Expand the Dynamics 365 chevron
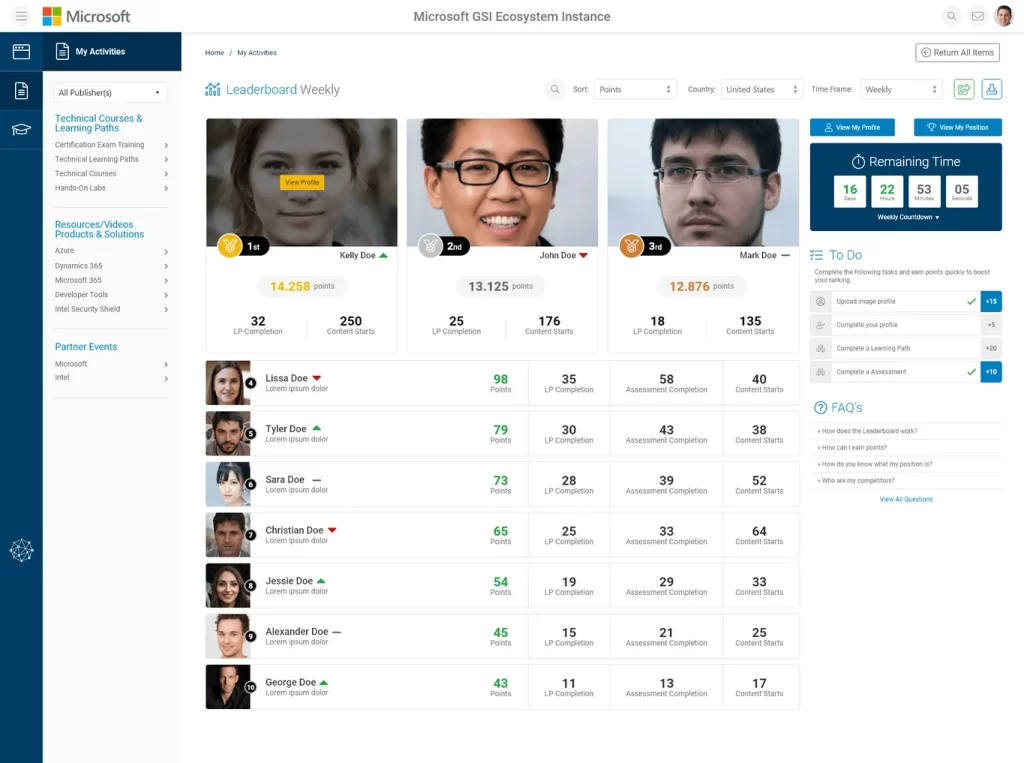The height and width of the screenshot is (763, 1024). point(166,266)
